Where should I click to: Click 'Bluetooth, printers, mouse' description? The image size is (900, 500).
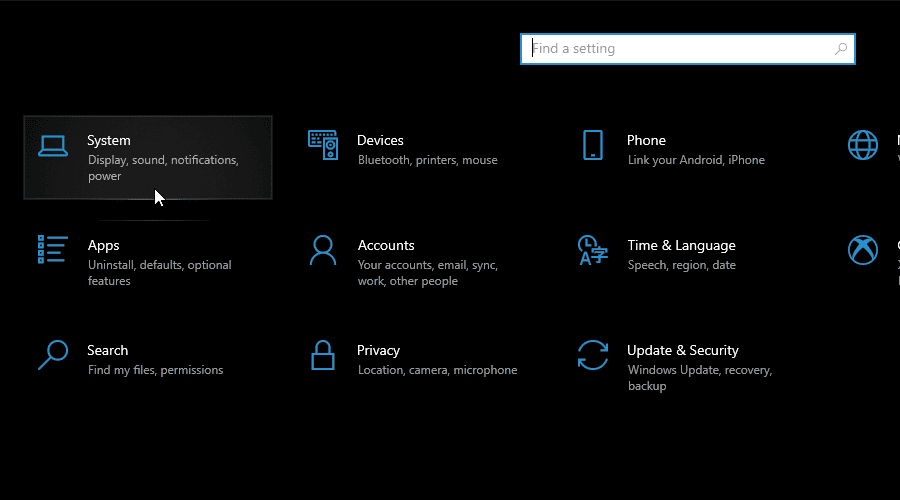428,160
